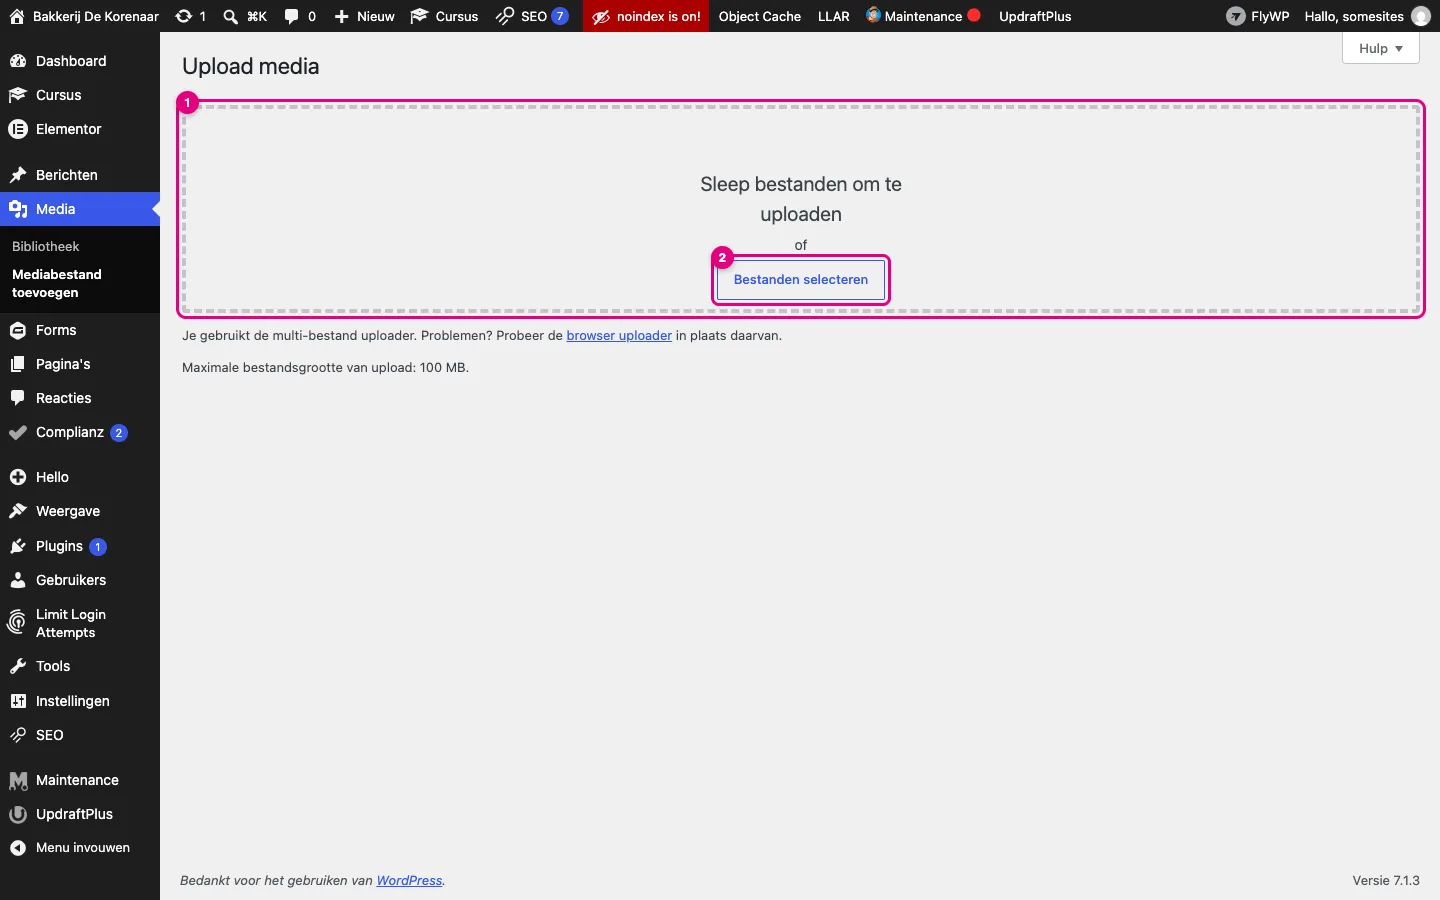Open the Media menu item

pos(80,209)
